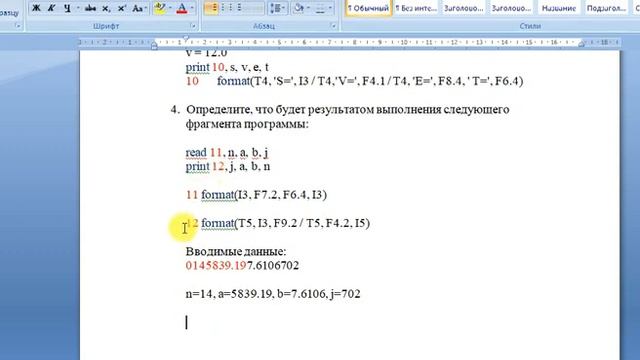The width and height of the screenshot is (640, 360).
Task: Apply superscript formatting
Action: coord(122,8)
